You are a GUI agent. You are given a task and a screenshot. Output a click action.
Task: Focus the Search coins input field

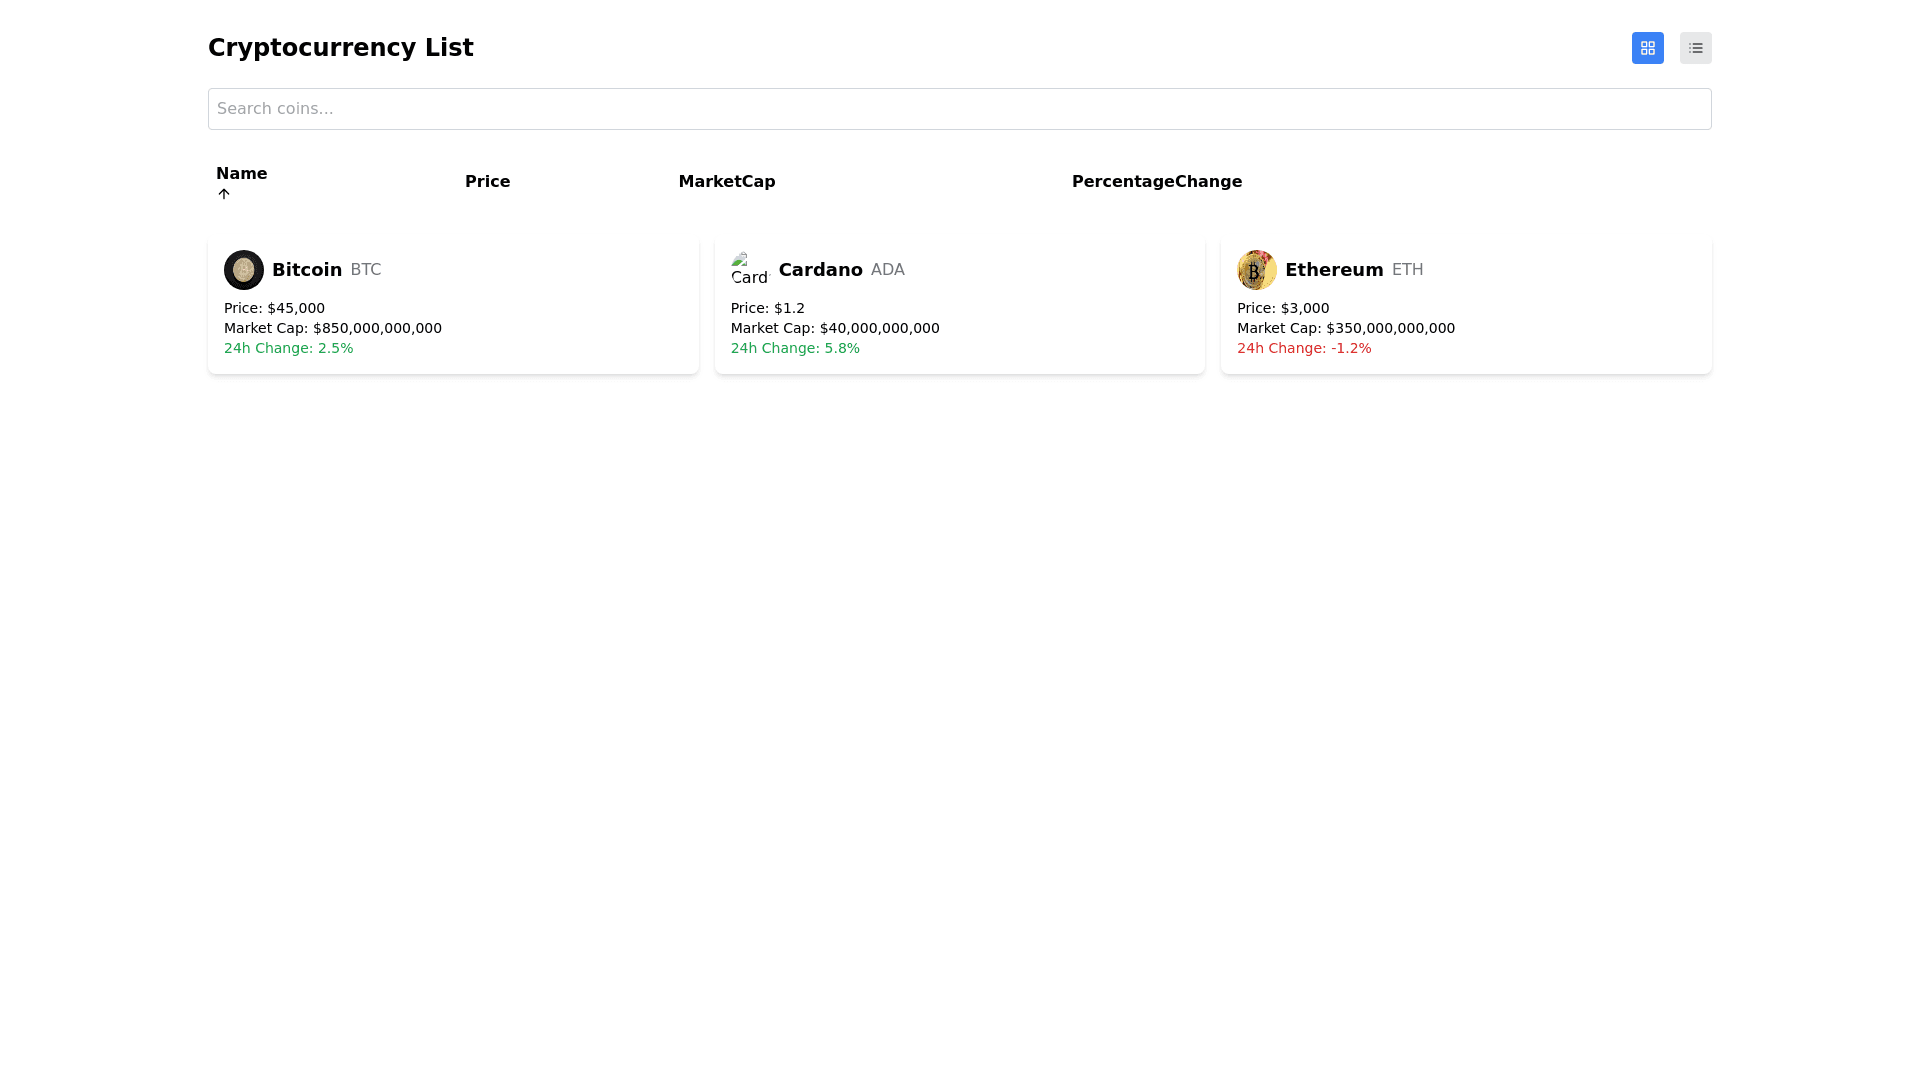[959, 109]
